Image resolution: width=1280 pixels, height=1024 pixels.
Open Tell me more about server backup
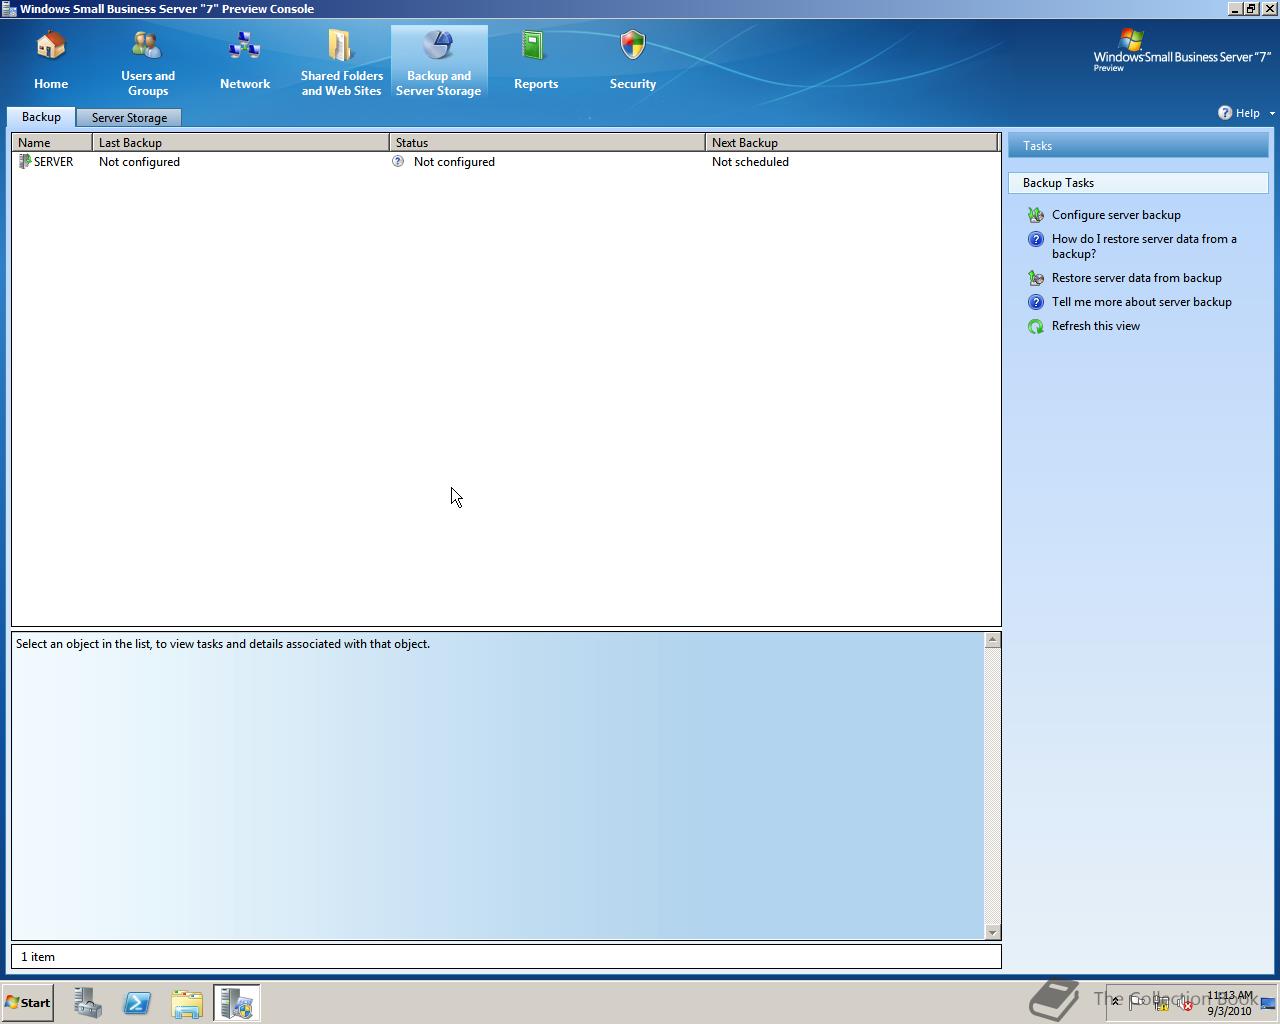(1141, 302)
